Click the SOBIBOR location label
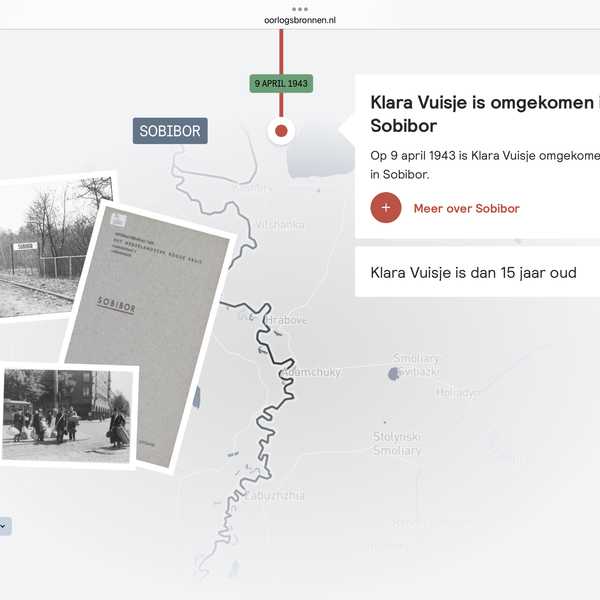The image size is (600, 600). (x=170, y=131)
